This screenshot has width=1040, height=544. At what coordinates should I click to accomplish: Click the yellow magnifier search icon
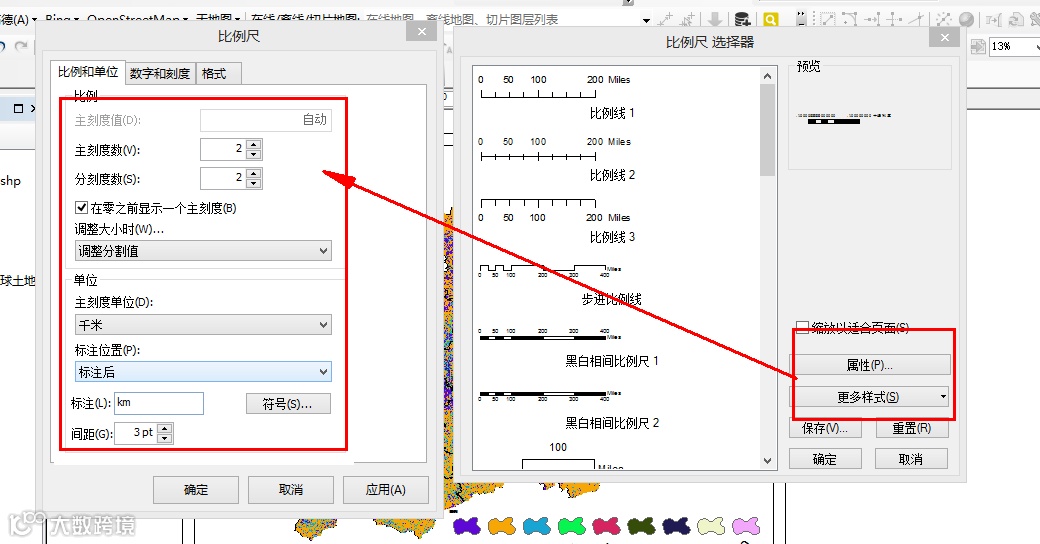click(770, 19)
